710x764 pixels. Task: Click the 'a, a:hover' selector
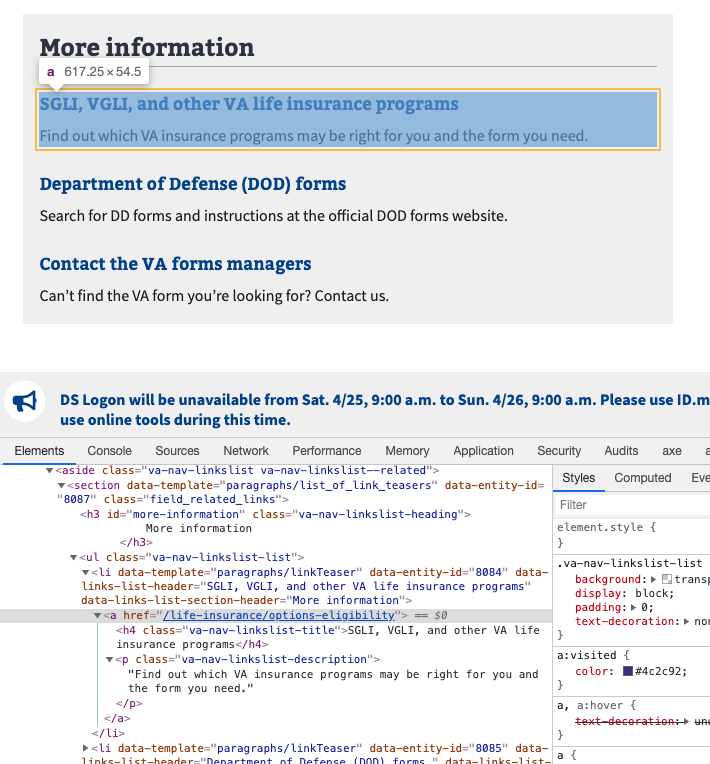point(590,705)
